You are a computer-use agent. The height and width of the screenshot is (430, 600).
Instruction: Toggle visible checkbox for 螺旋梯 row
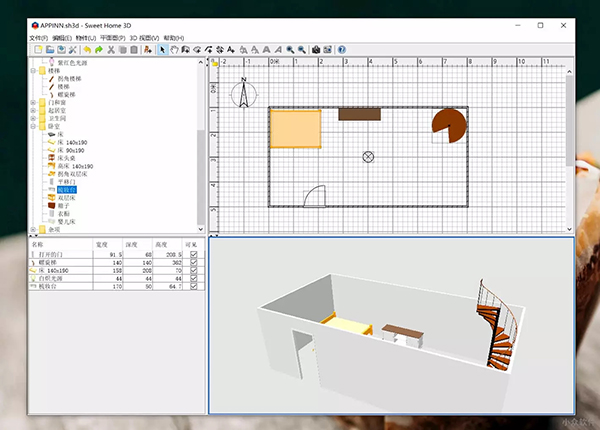click(194, 263)
